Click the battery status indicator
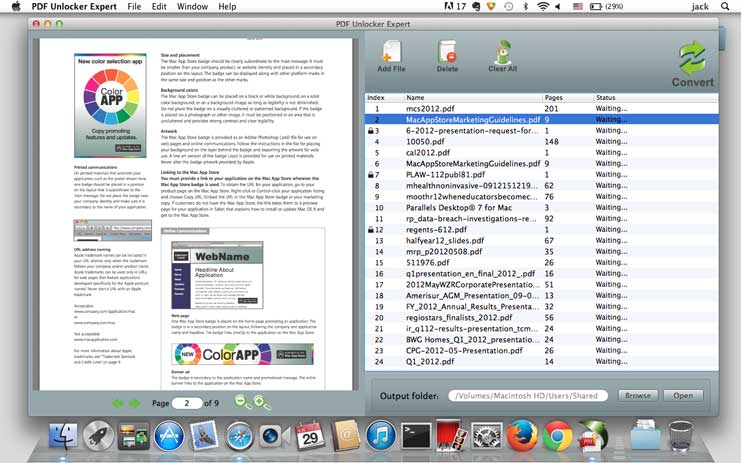 (x=606, y=7)
